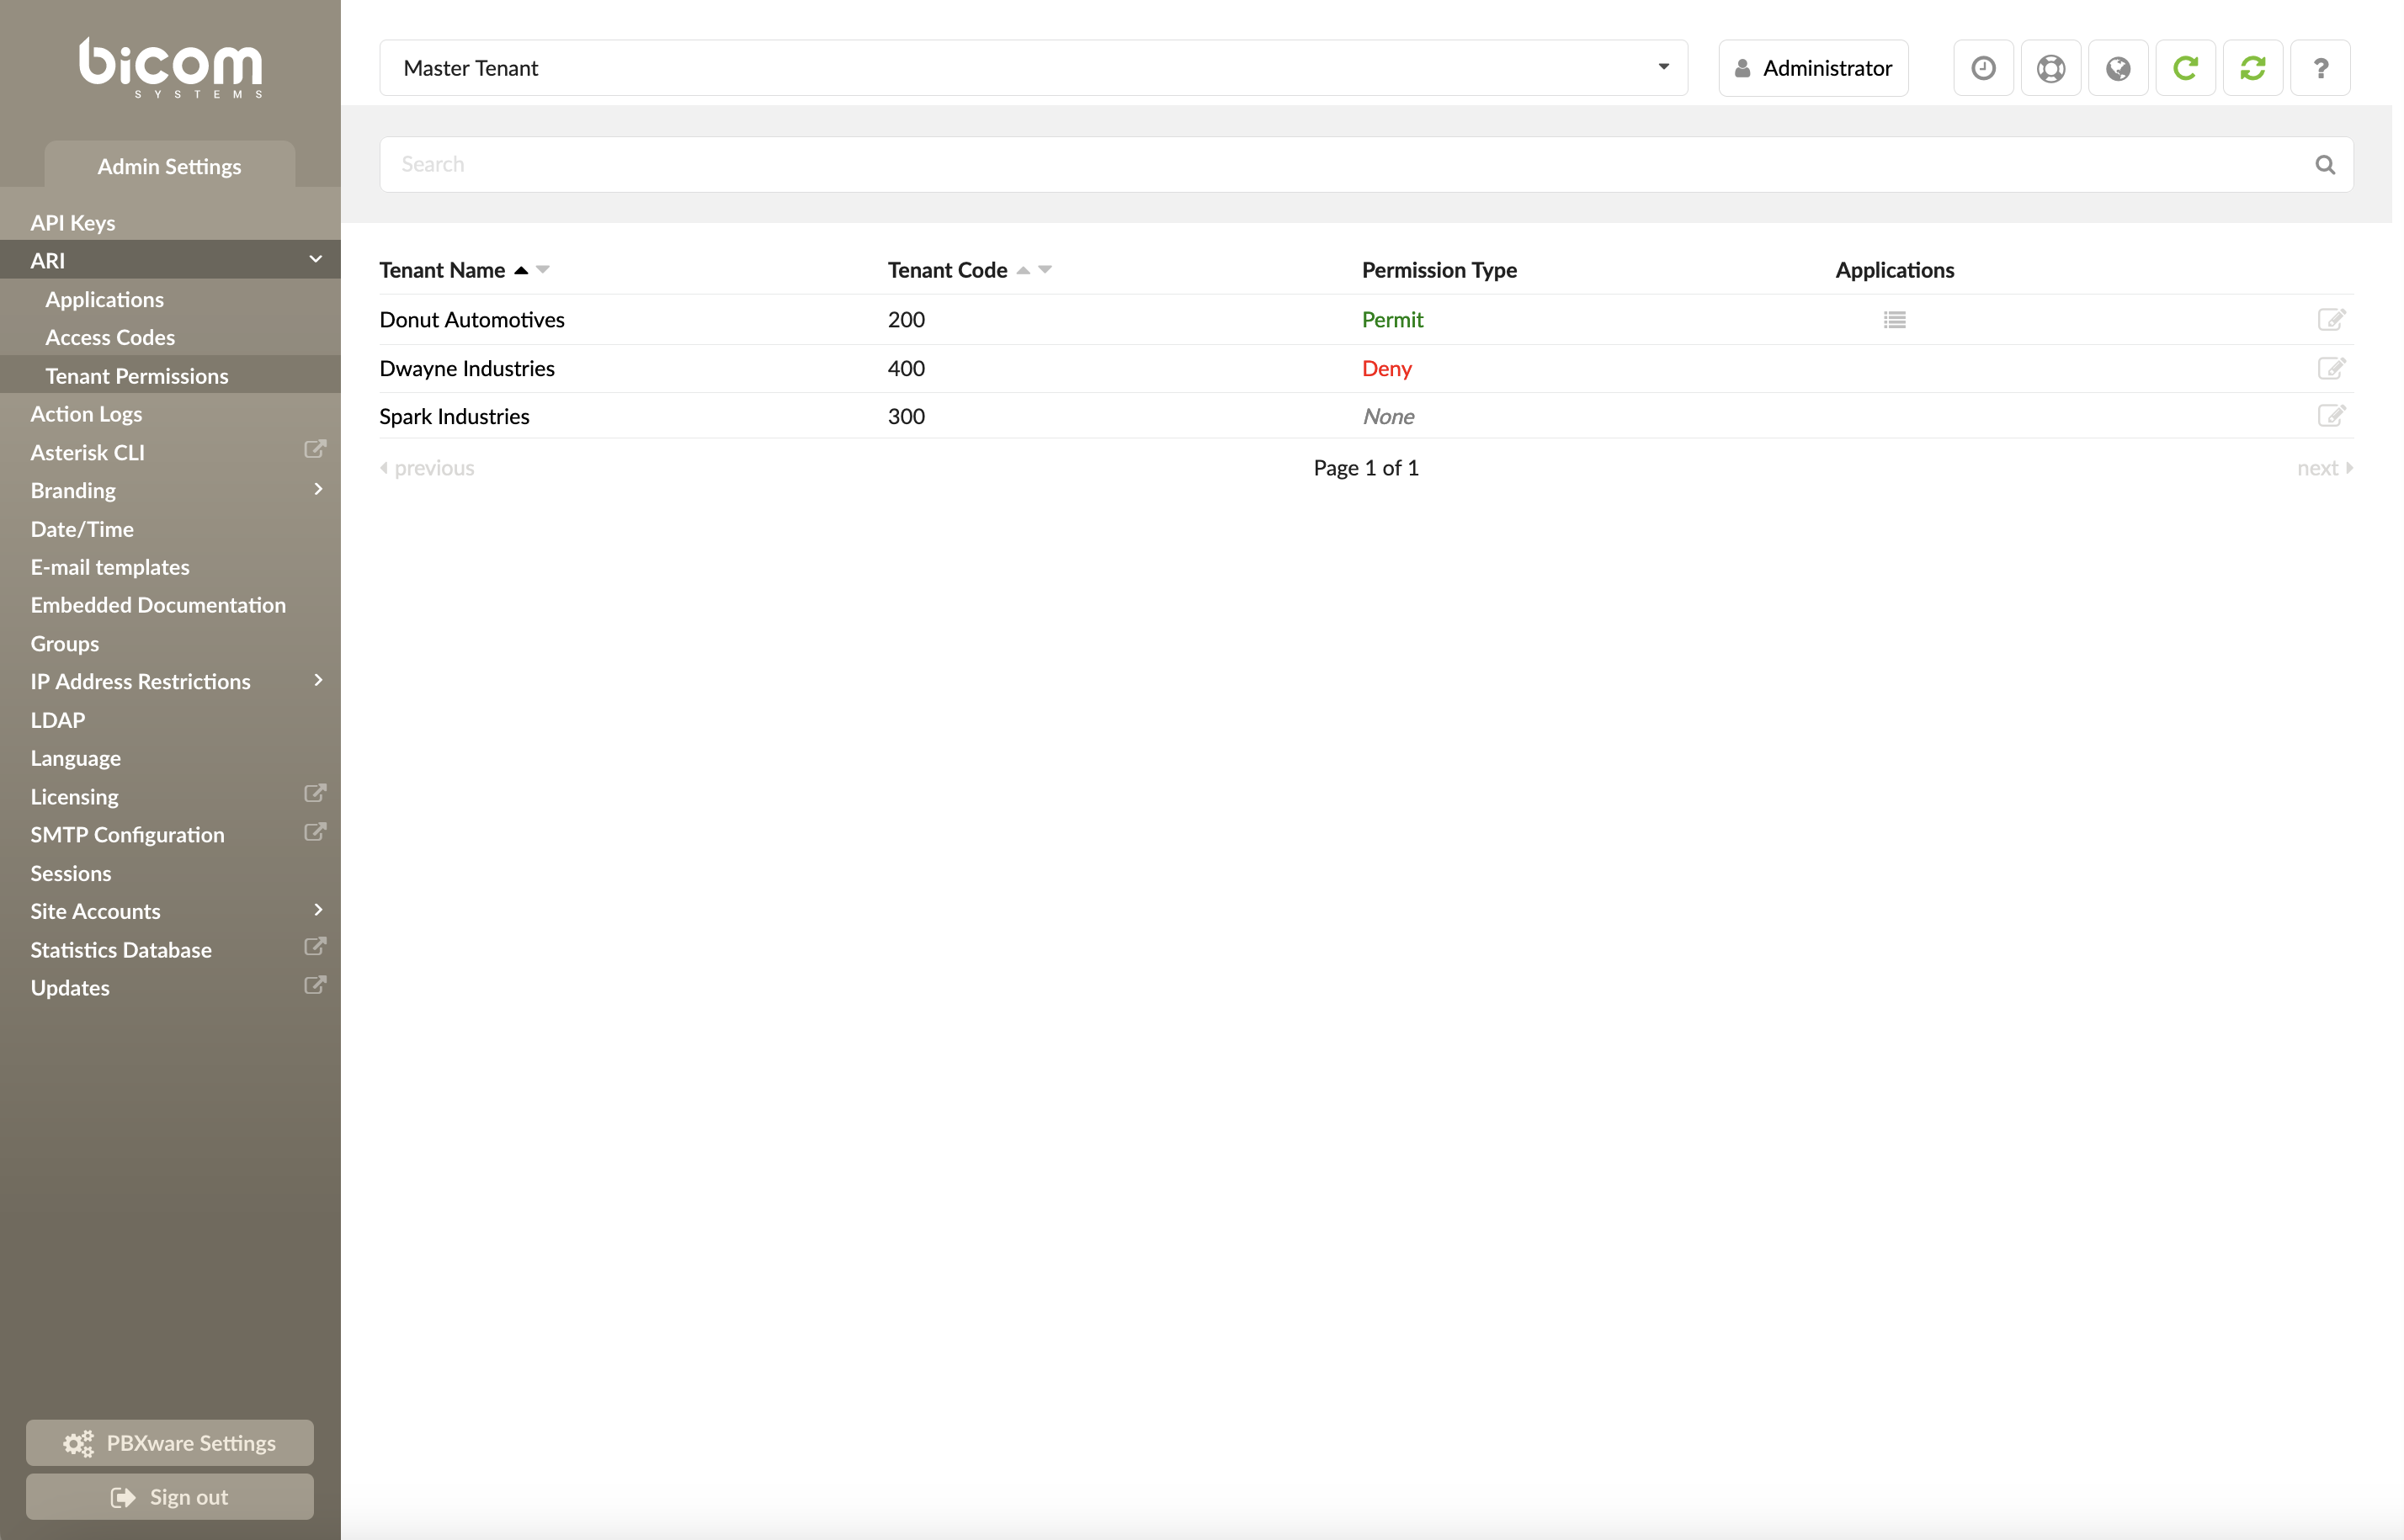Click the PBXware Settings button
Screen dimensions: 2404x1540
tap(170, 1442)
